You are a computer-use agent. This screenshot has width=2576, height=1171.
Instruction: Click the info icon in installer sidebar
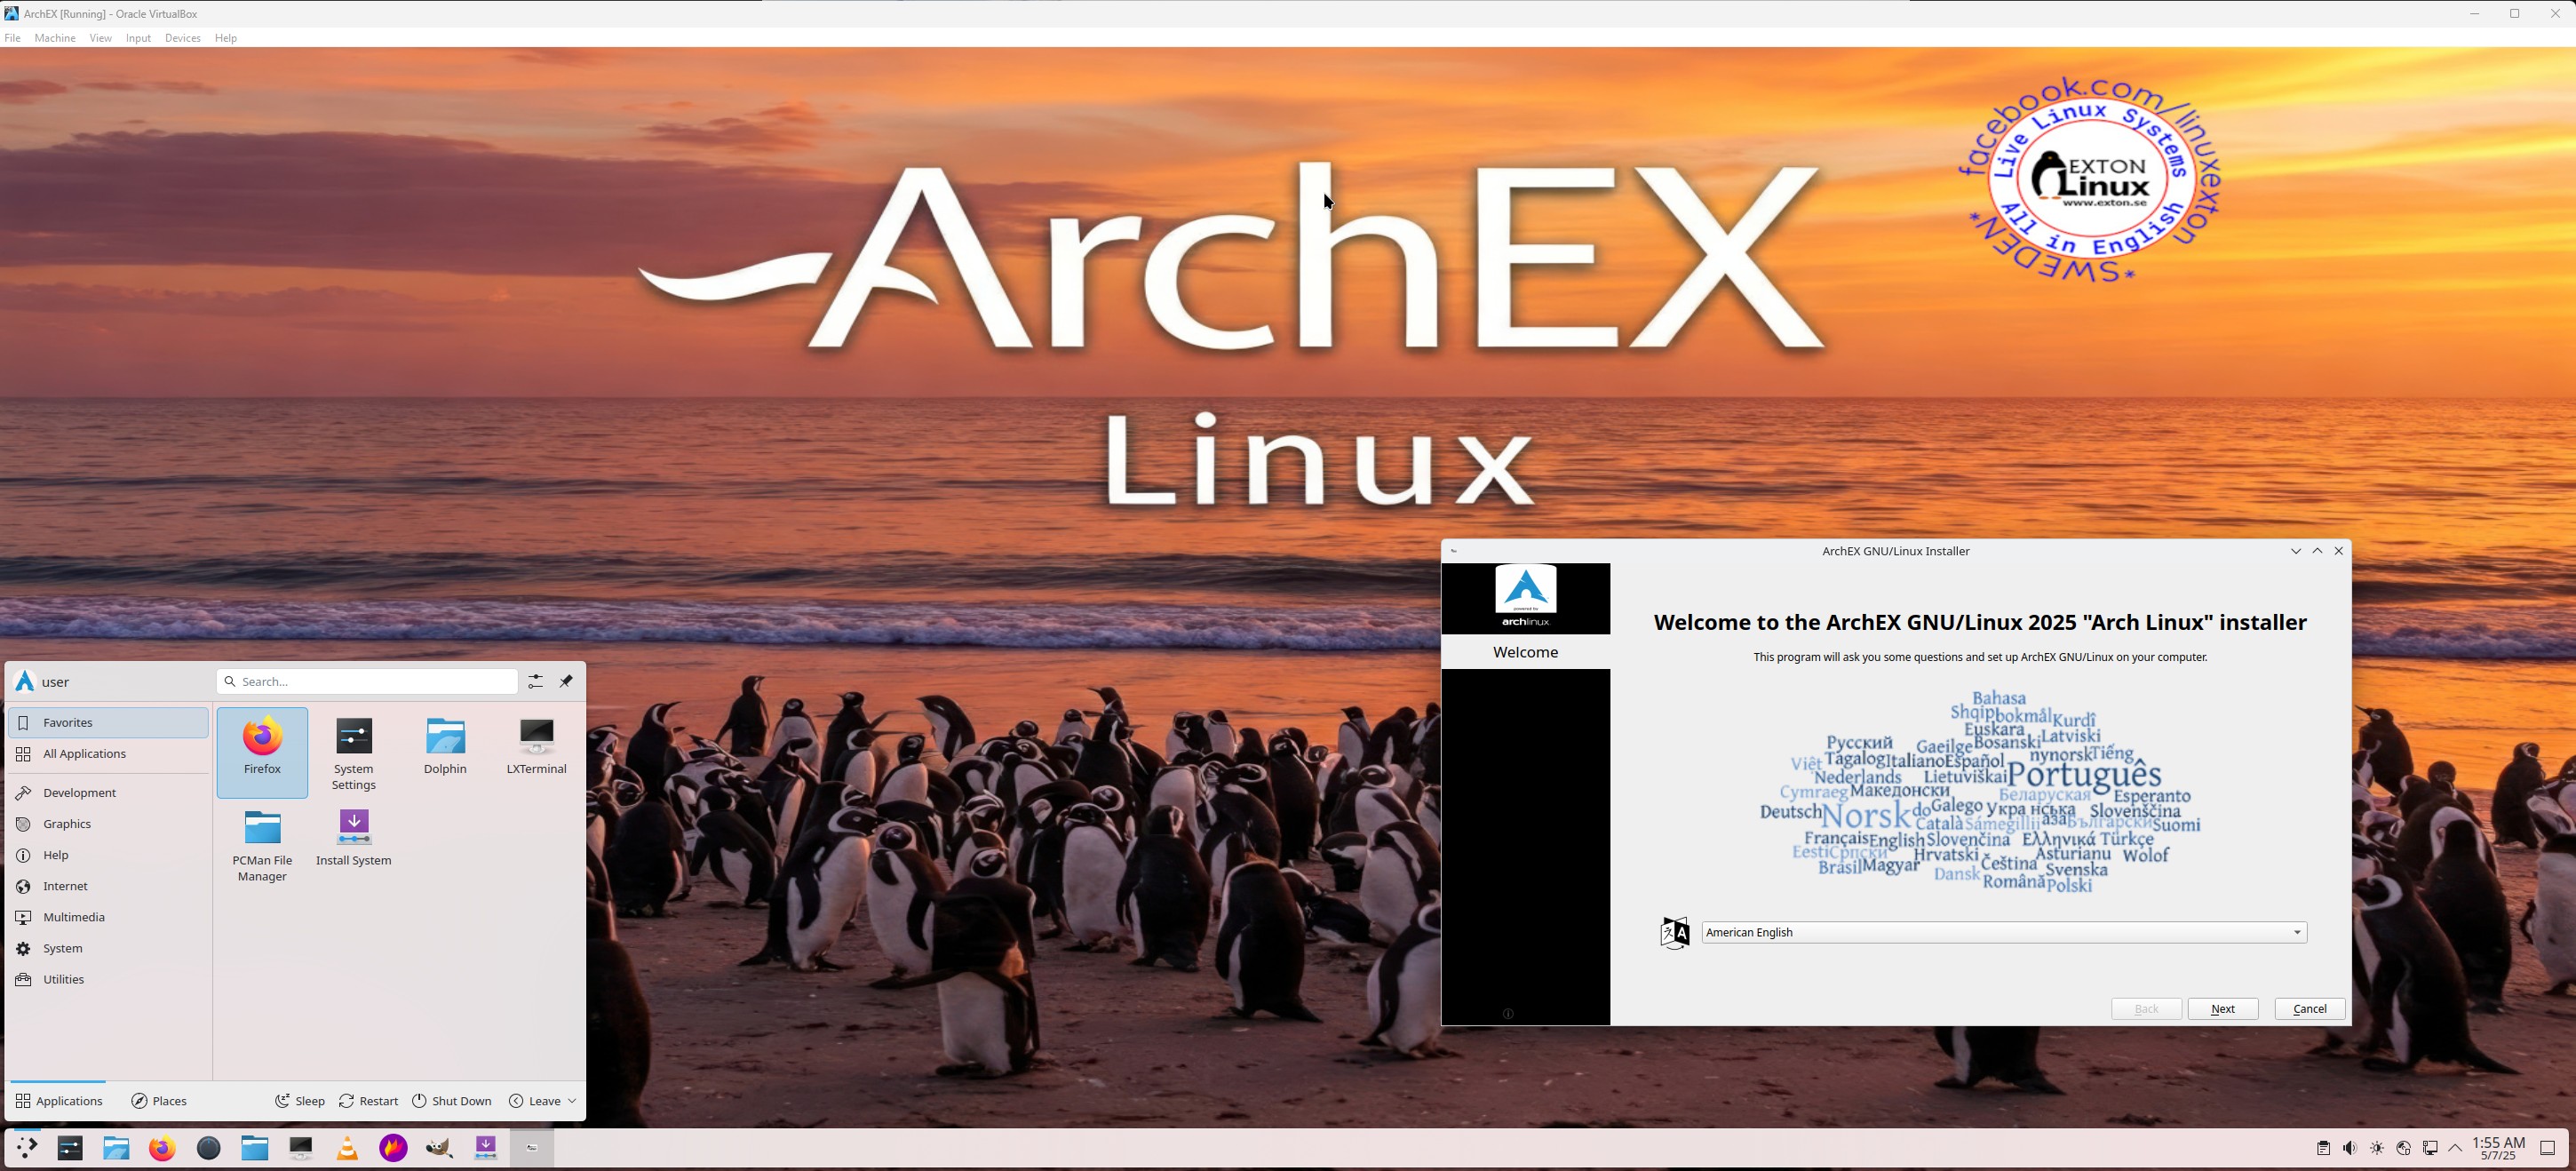point(1508,1013)
